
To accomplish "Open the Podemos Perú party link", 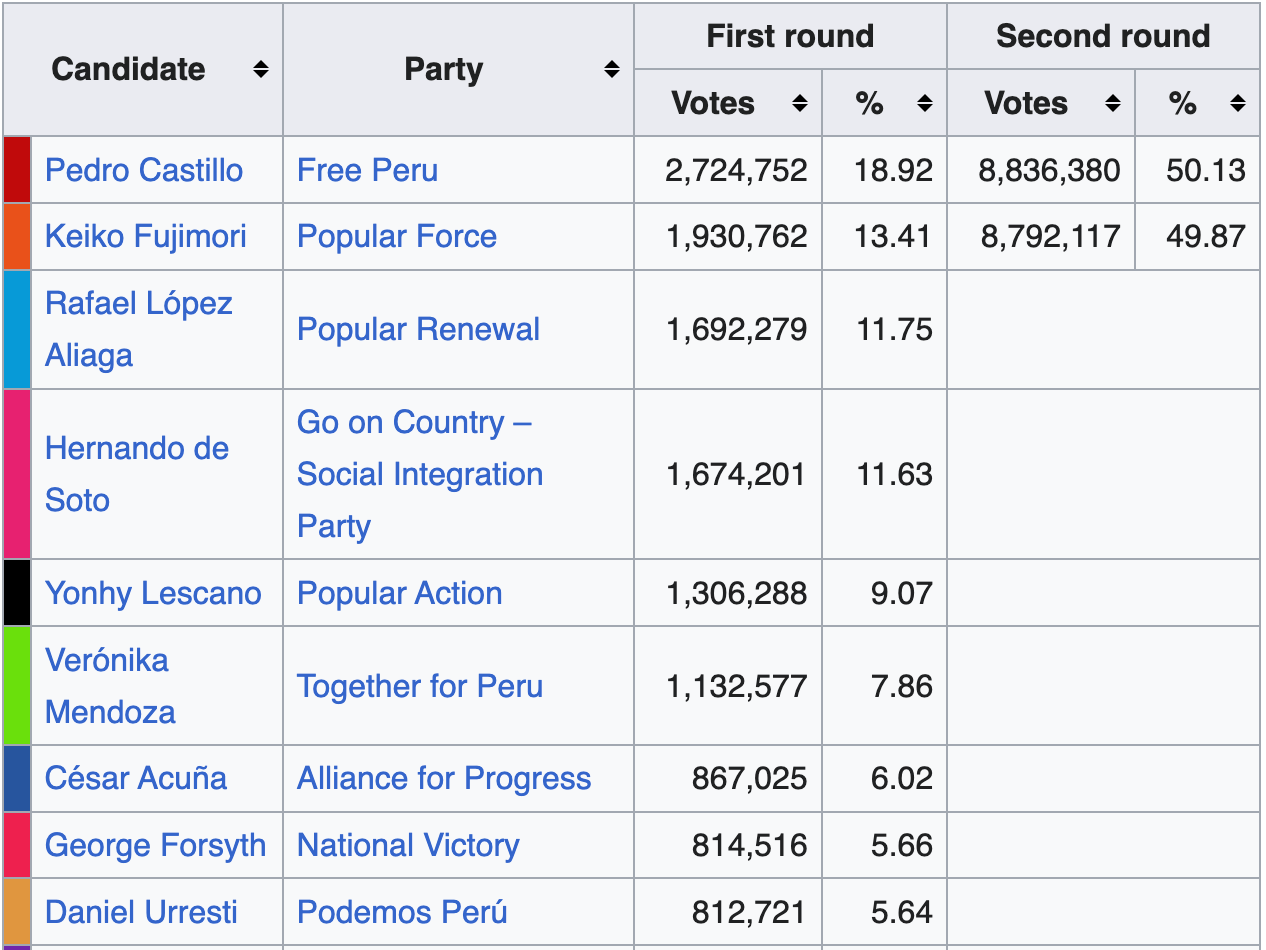I will tap(402, 913).
